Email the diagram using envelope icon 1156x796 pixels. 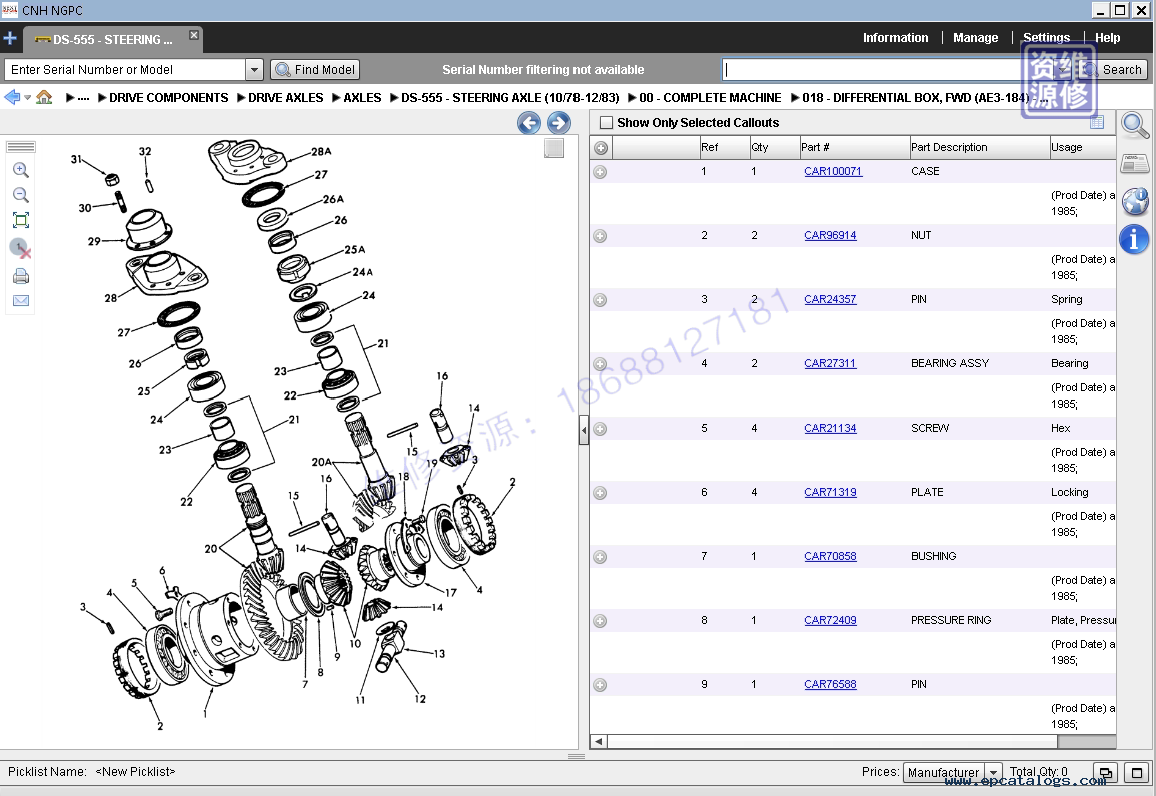20,301
